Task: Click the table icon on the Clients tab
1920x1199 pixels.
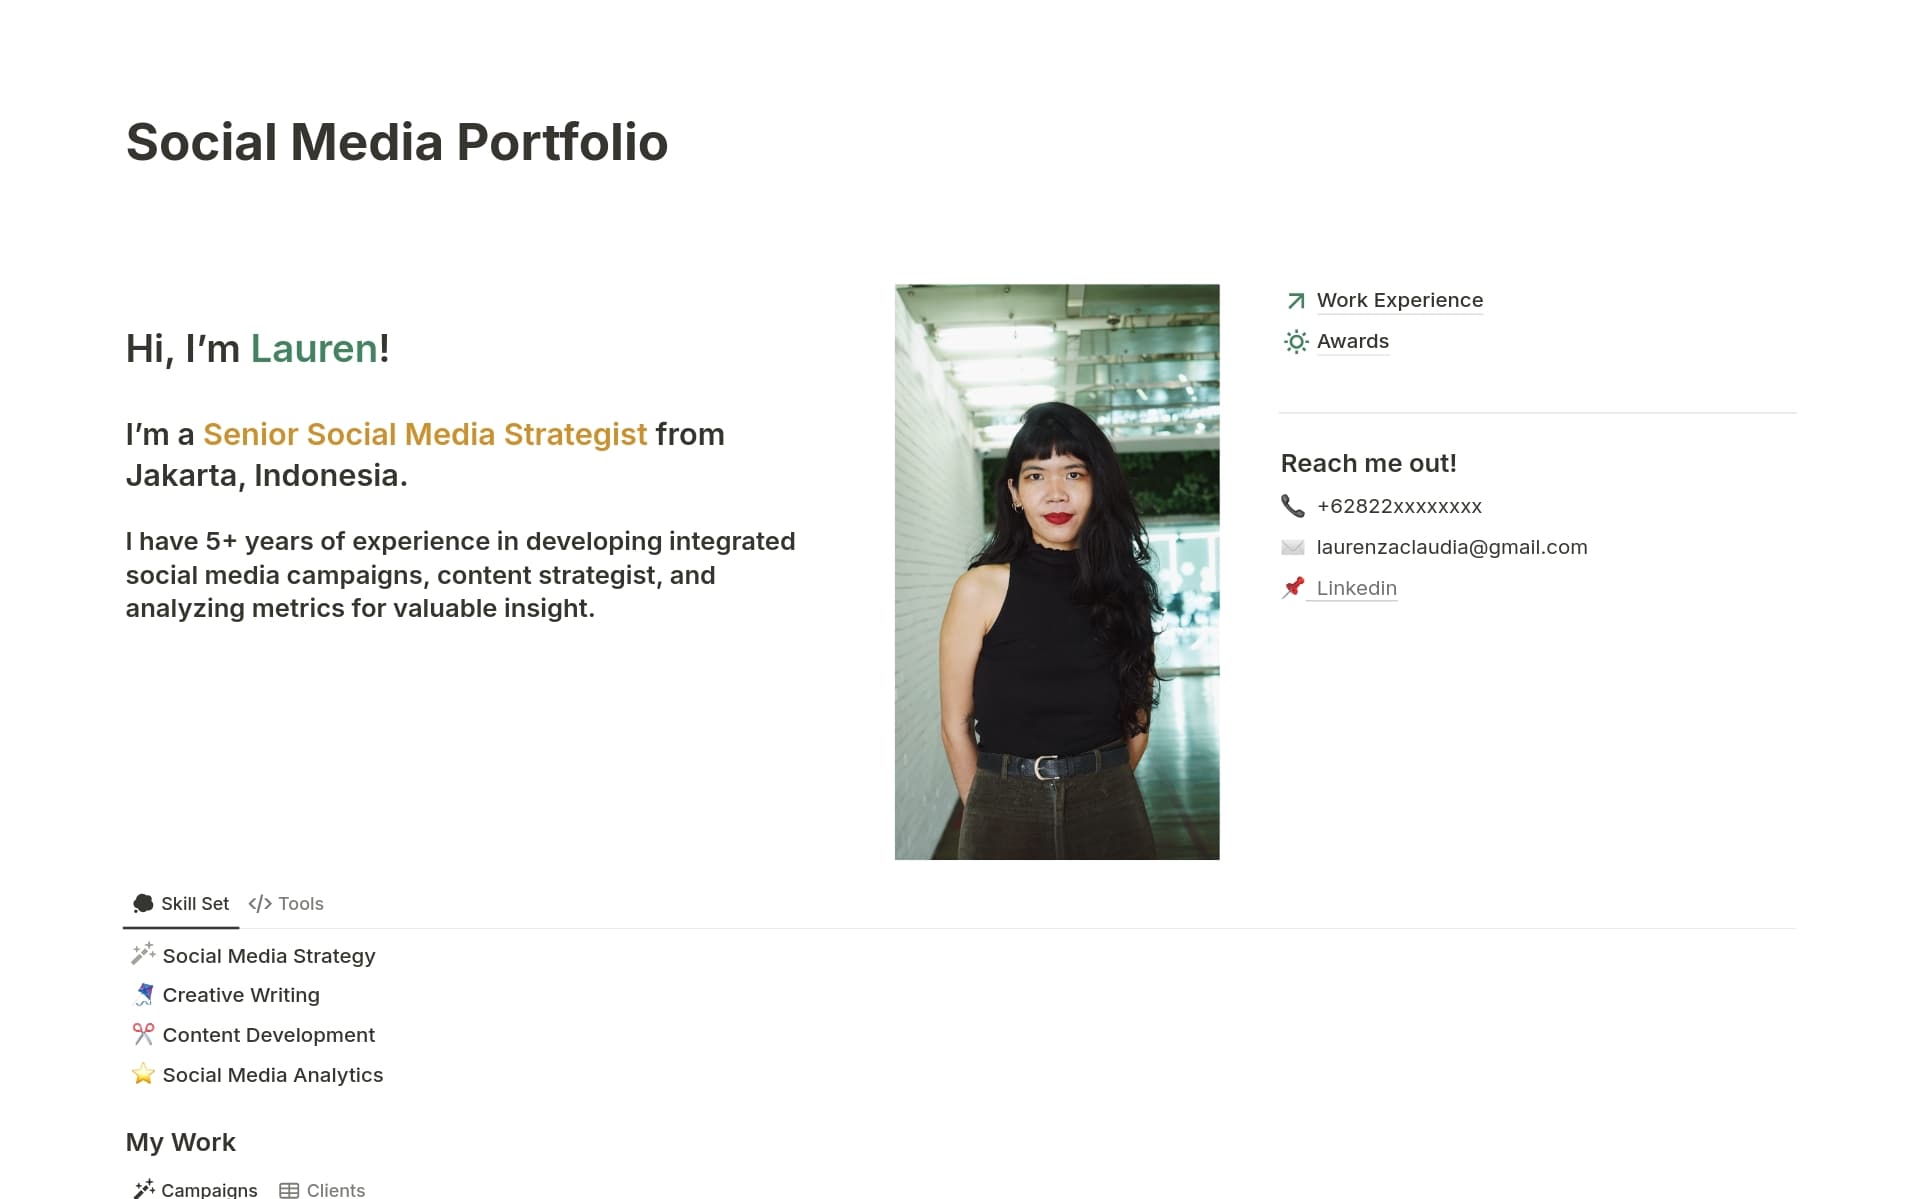Action: pyautogui.click(x=291, y=1190)
